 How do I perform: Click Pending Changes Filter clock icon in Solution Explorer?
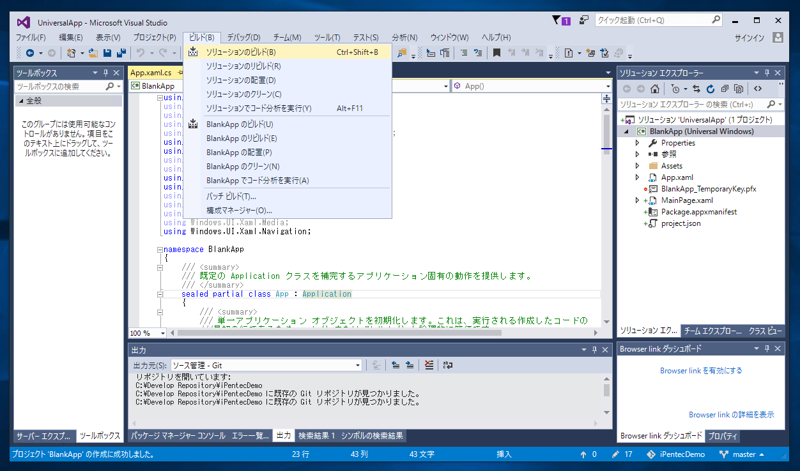(x=676, y=89)
